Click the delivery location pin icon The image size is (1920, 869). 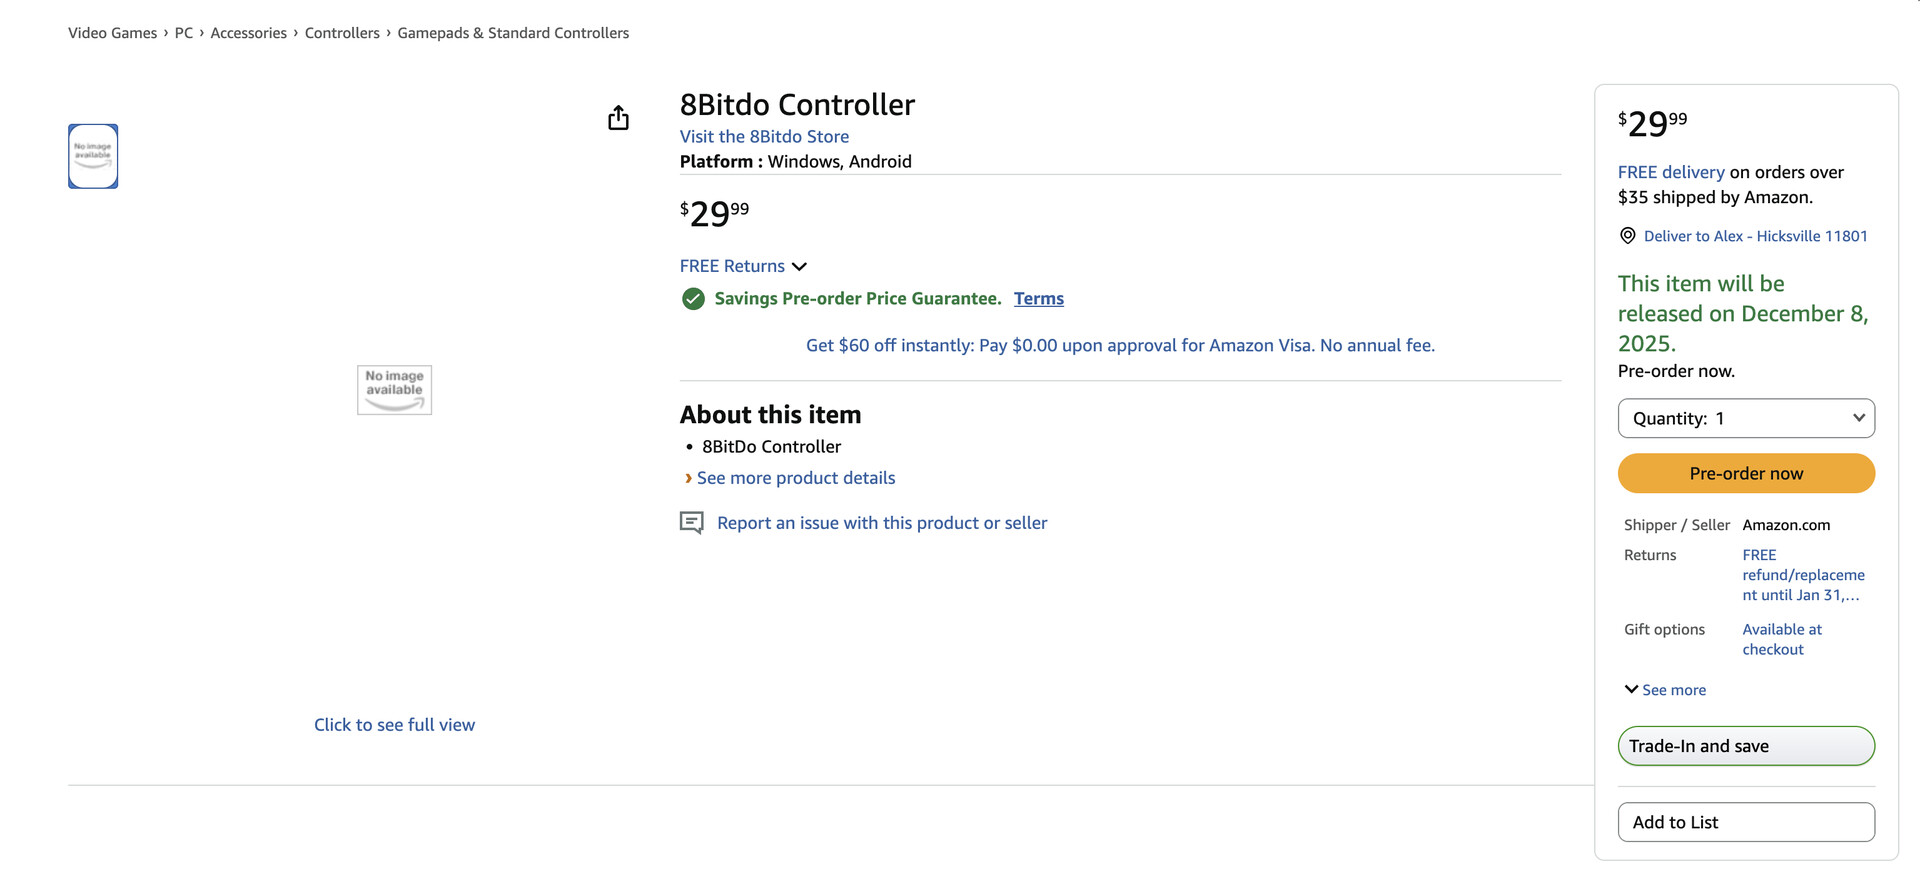(x=1627, y=236)
